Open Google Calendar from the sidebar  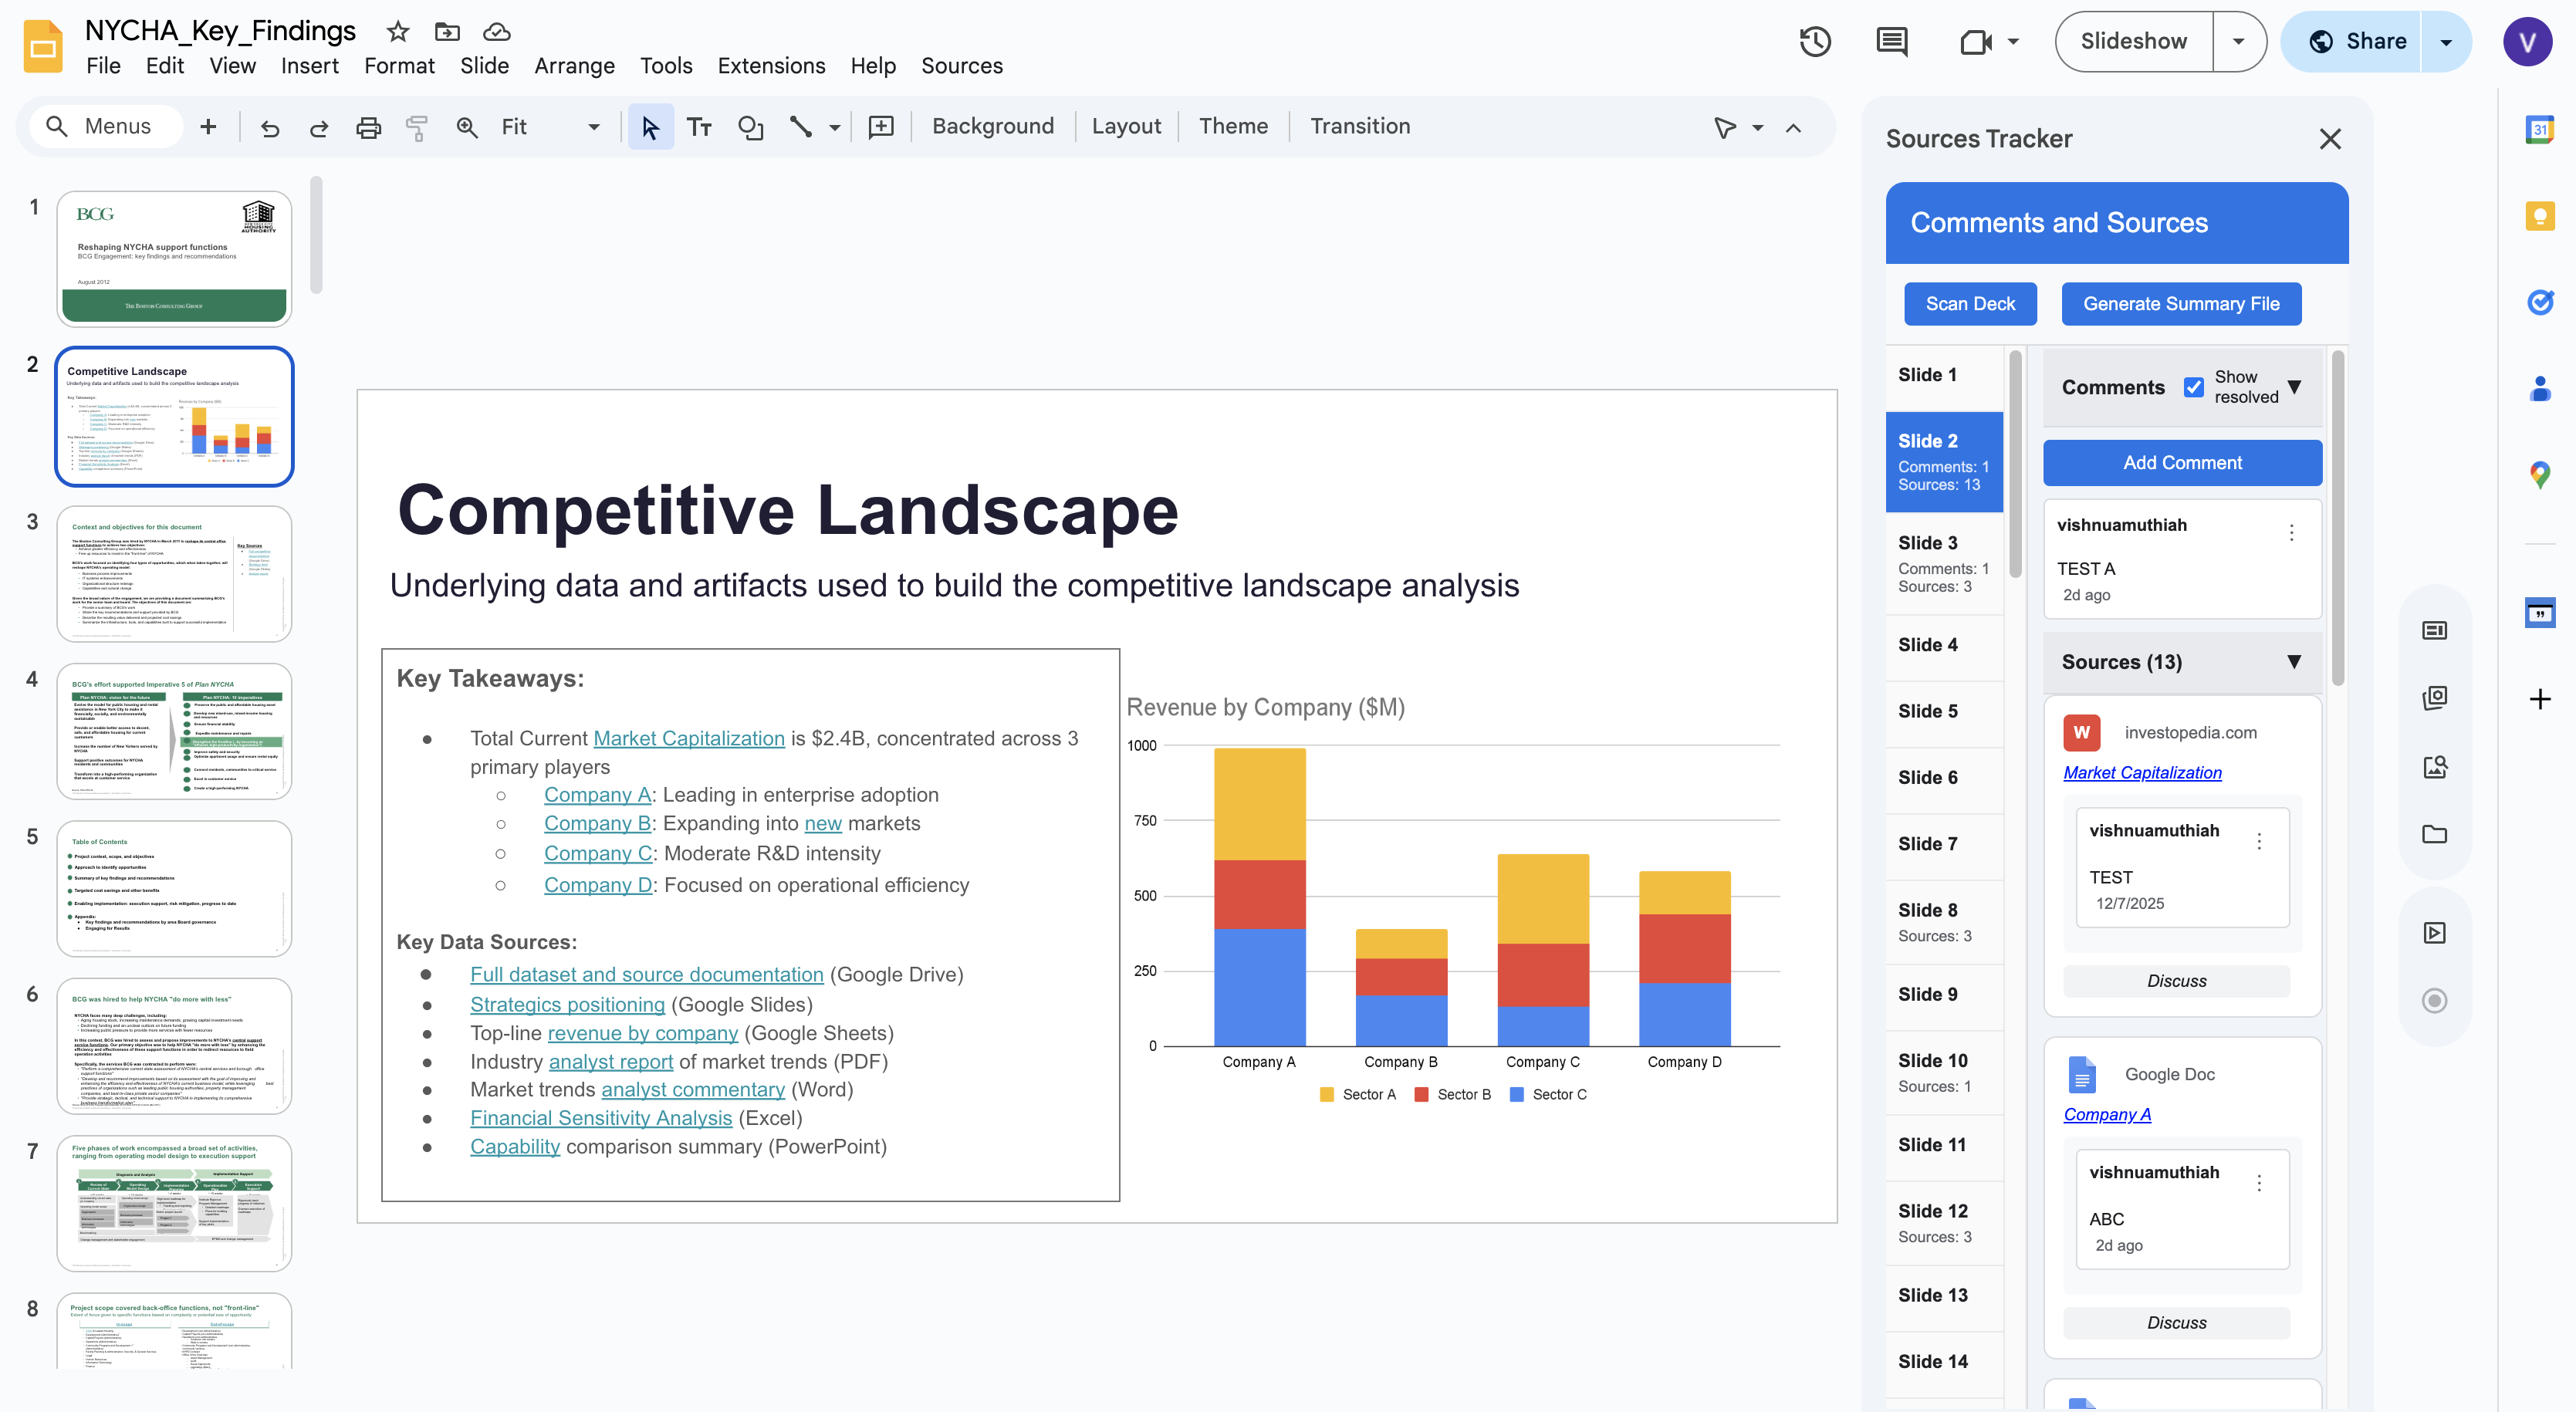pos(2540,129)
